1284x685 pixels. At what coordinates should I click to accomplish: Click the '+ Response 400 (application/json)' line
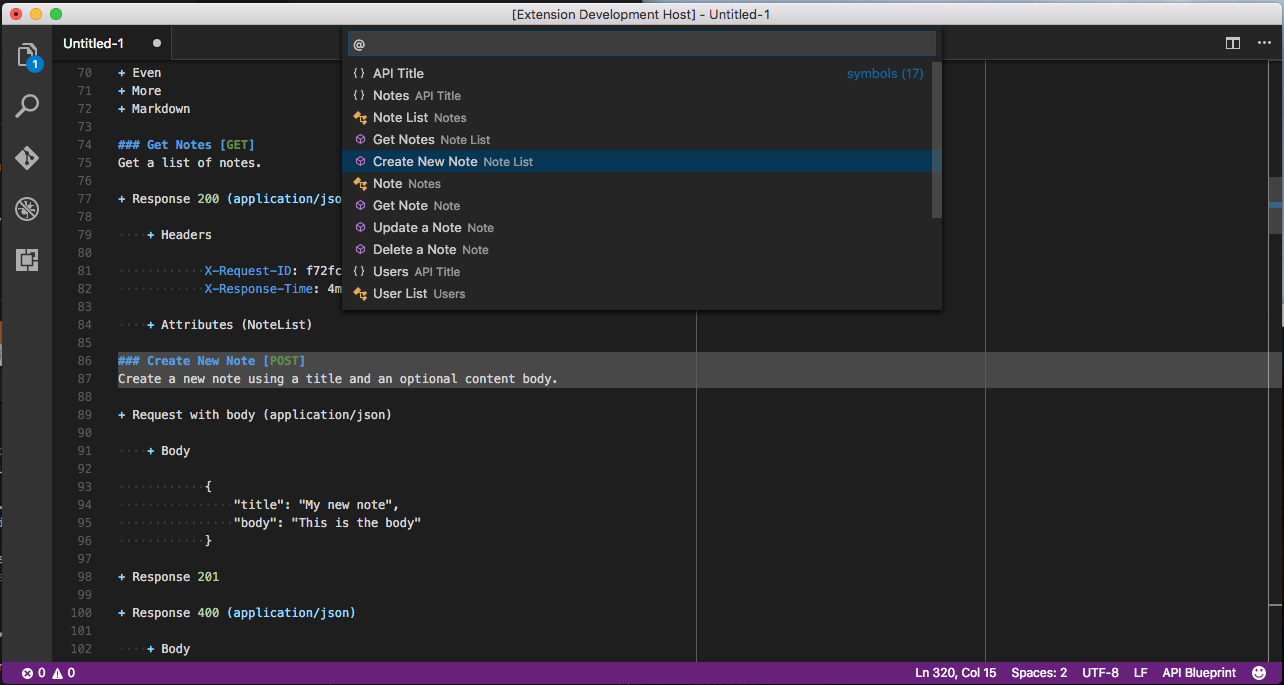point(237,613)
